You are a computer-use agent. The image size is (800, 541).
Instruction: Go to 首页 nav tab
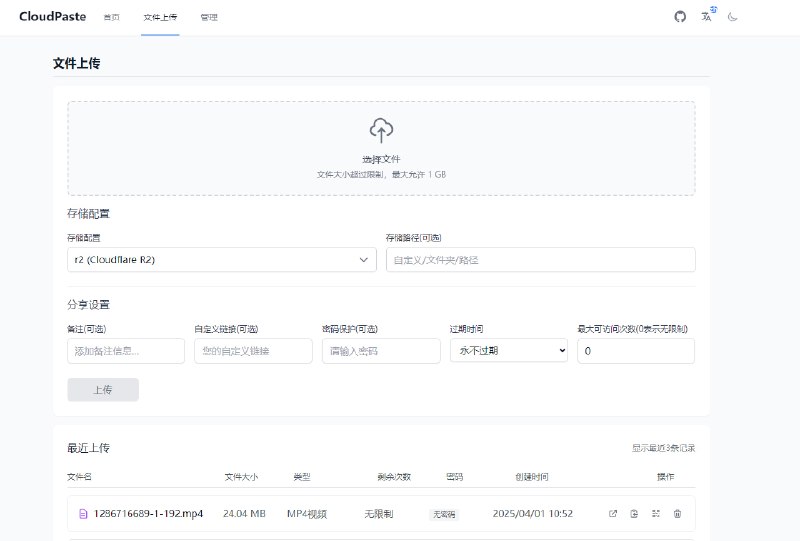112,17
